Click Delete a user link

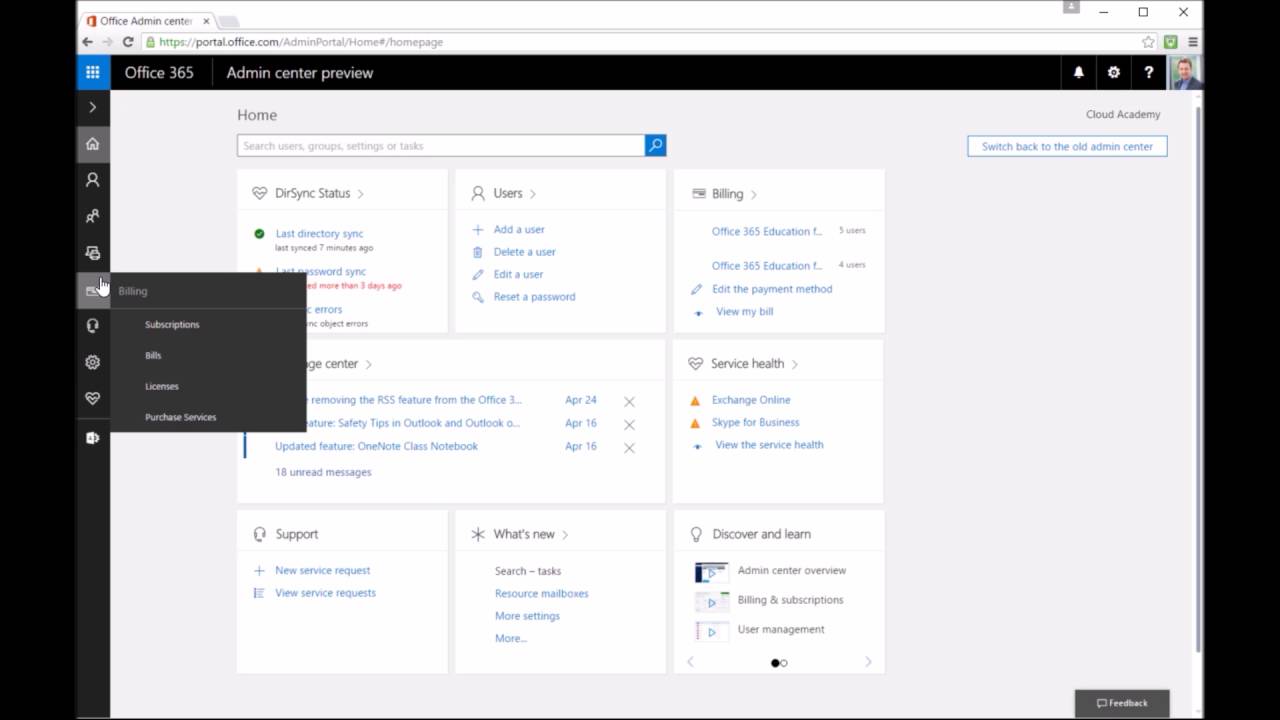[525, 252]
